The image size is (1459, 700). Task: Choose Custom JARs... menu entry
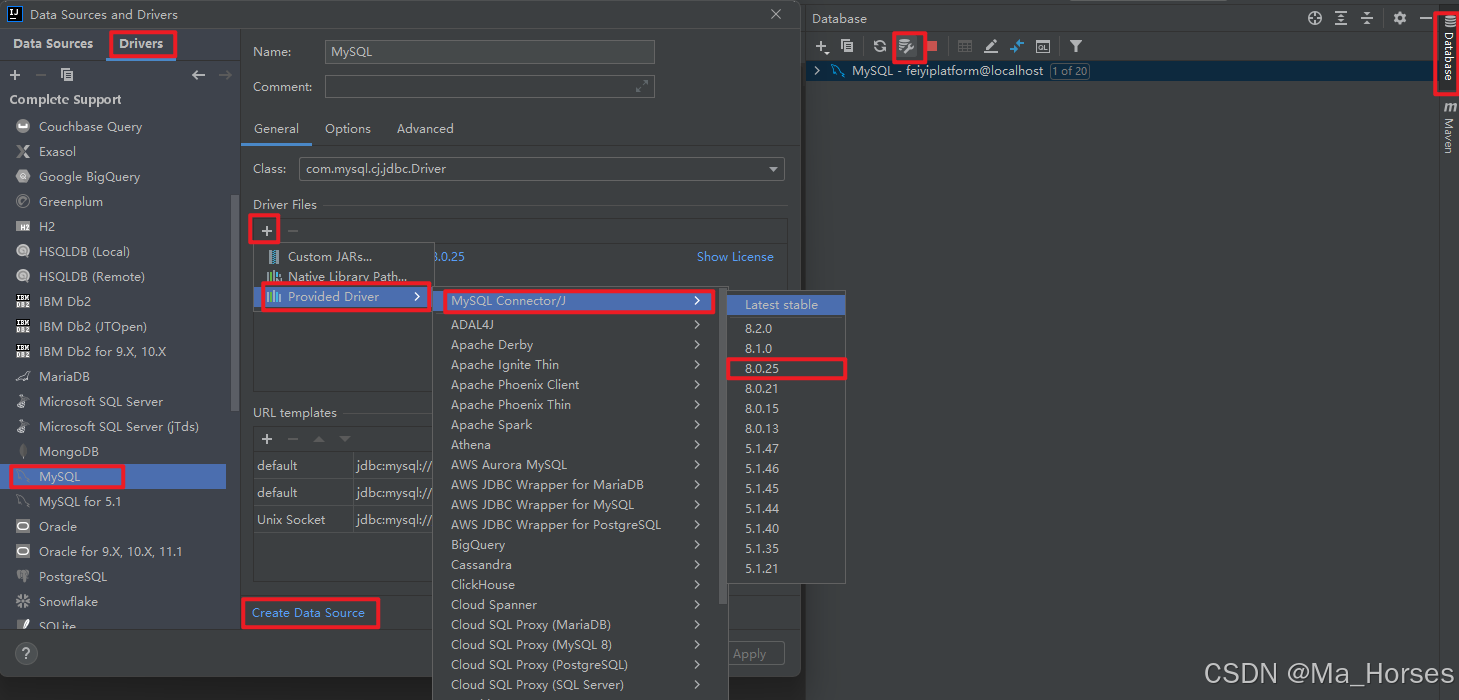344,256
